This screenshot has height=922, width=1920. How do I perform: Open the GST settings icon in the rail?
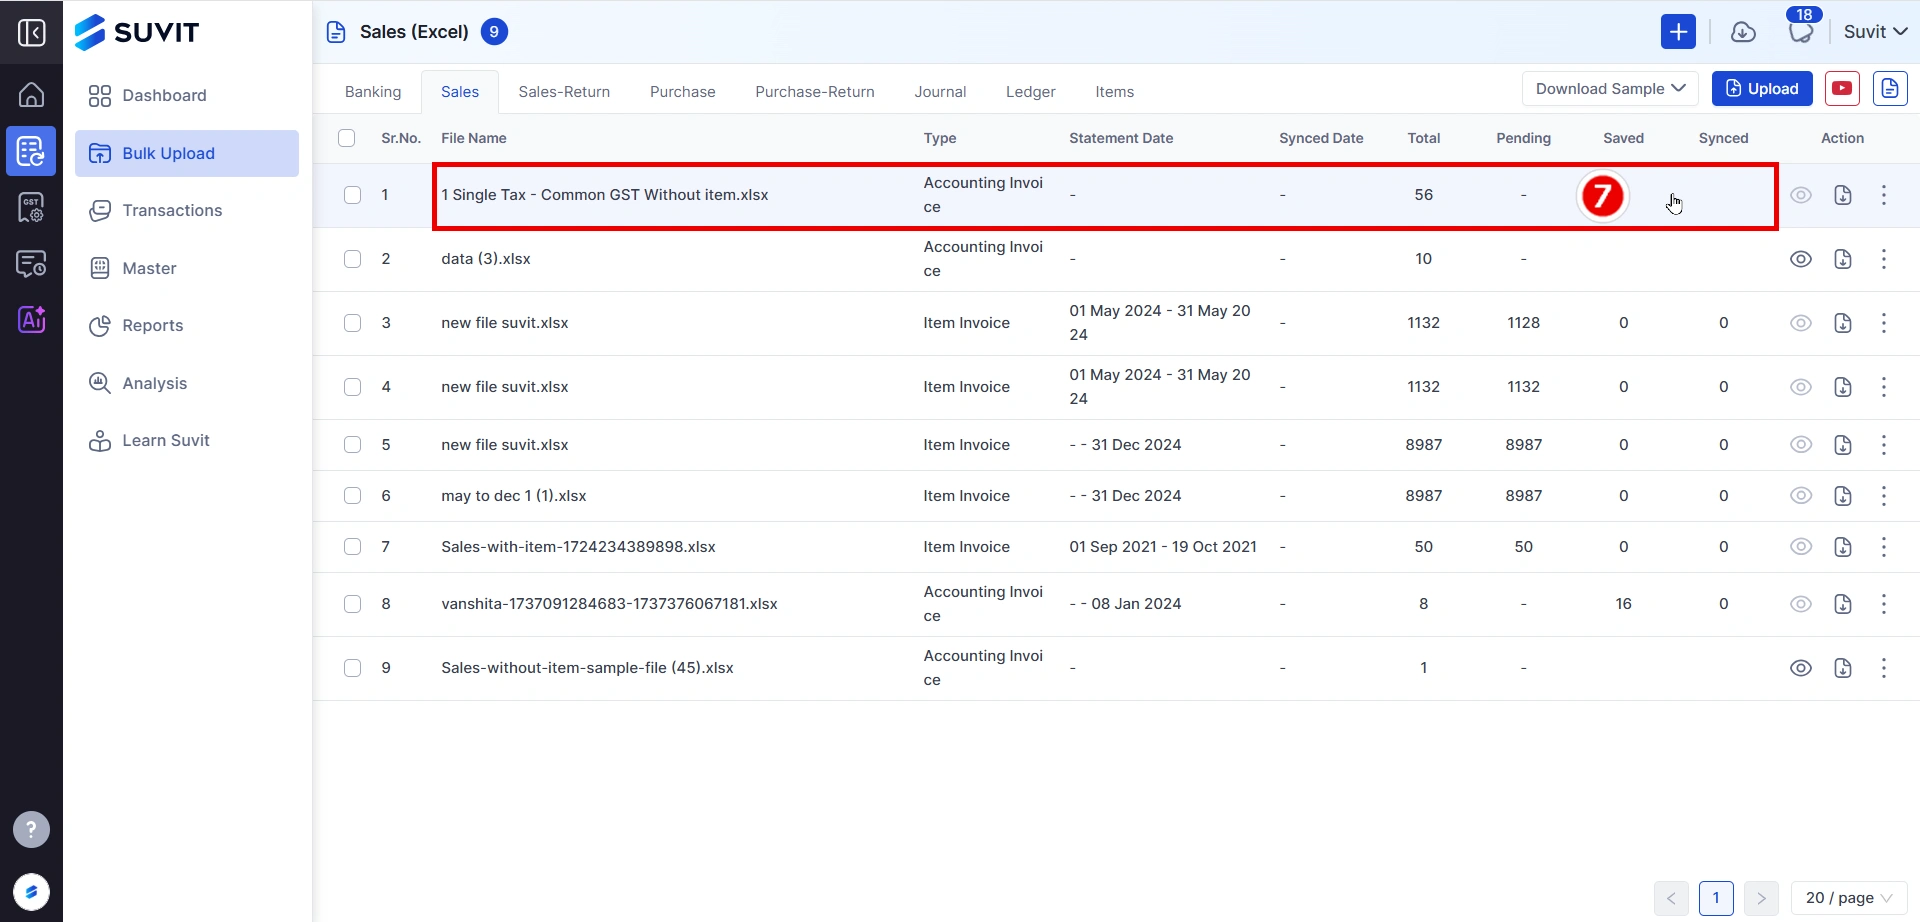pyautogui.click(x=31, y=208)
